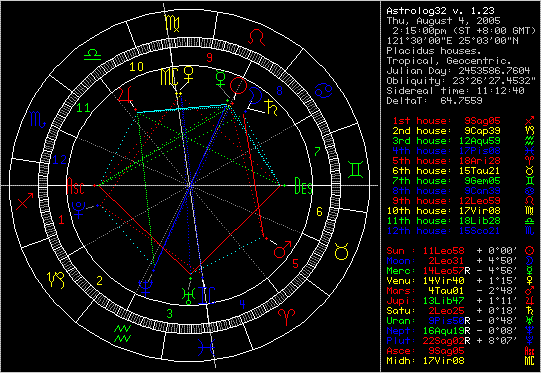
Task: Select the coordinates line 121°30'00"E 25°03'00"N
Action: [452, 41]
